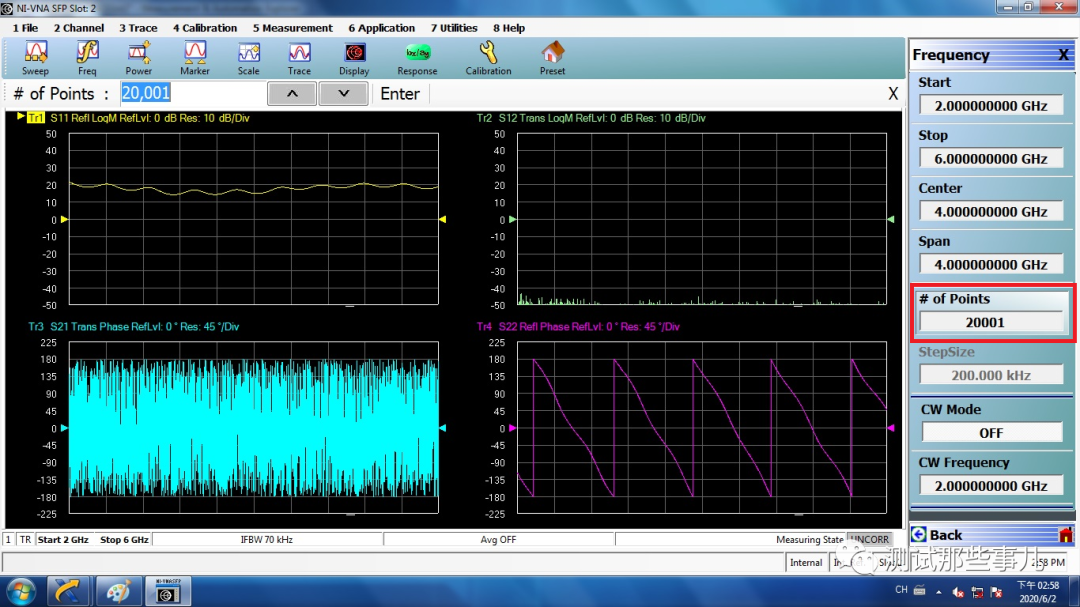Select trace Tr3 S21 Trans Phase label

[x=134, y=327]
